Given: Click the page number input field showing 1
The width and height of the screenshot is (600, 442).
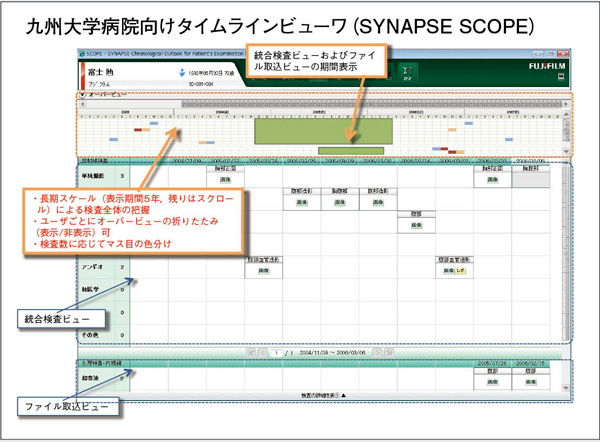Looking at the screenshot, I should [276, 353].
